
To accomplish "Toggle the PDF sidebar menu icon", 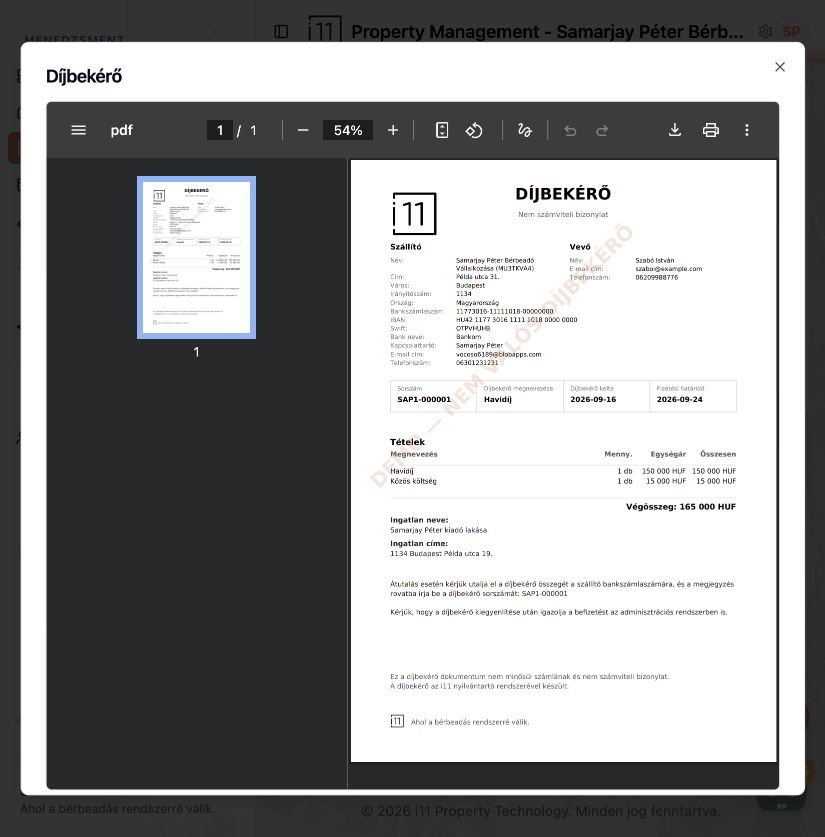I will 78,130.
